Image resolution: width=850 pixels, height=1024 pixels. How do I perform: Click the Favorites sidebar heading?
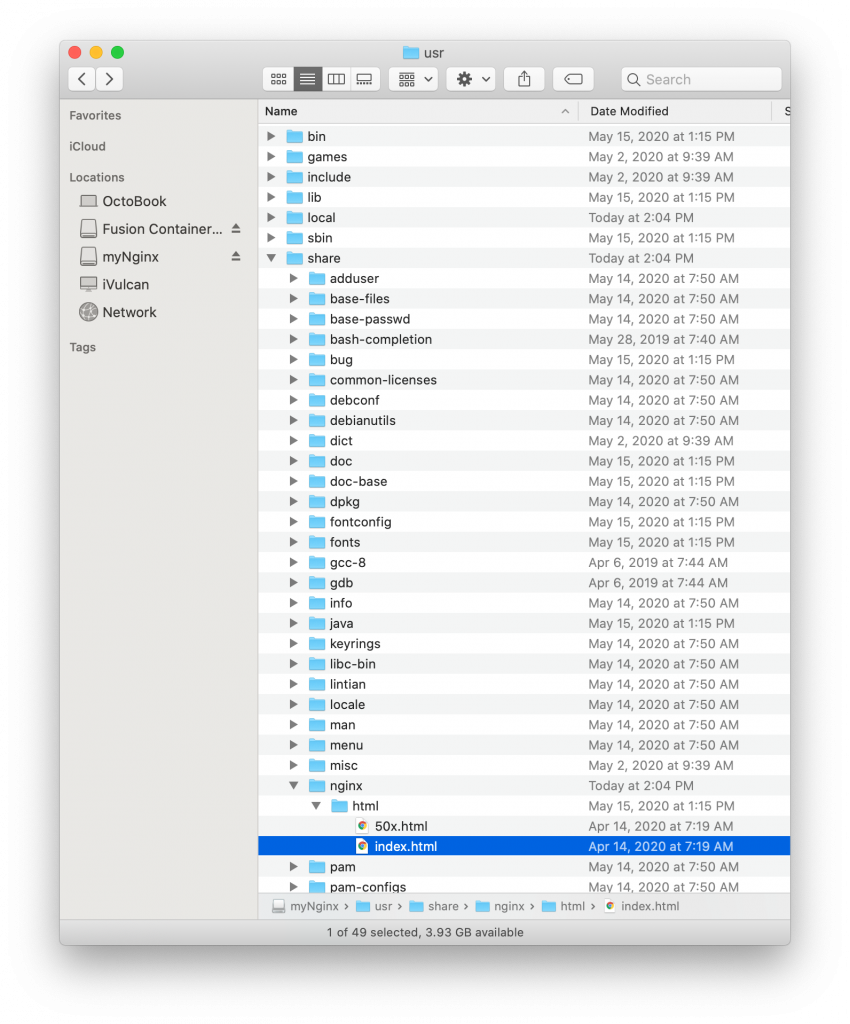[x=95, y=115]
